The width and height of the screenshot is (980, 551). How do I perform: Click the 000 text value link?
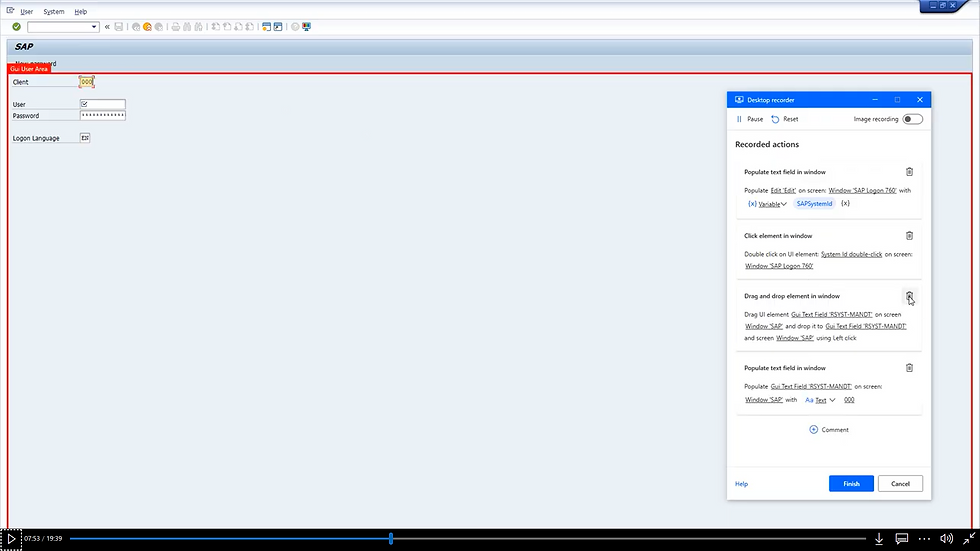click(x=849, y=400)
